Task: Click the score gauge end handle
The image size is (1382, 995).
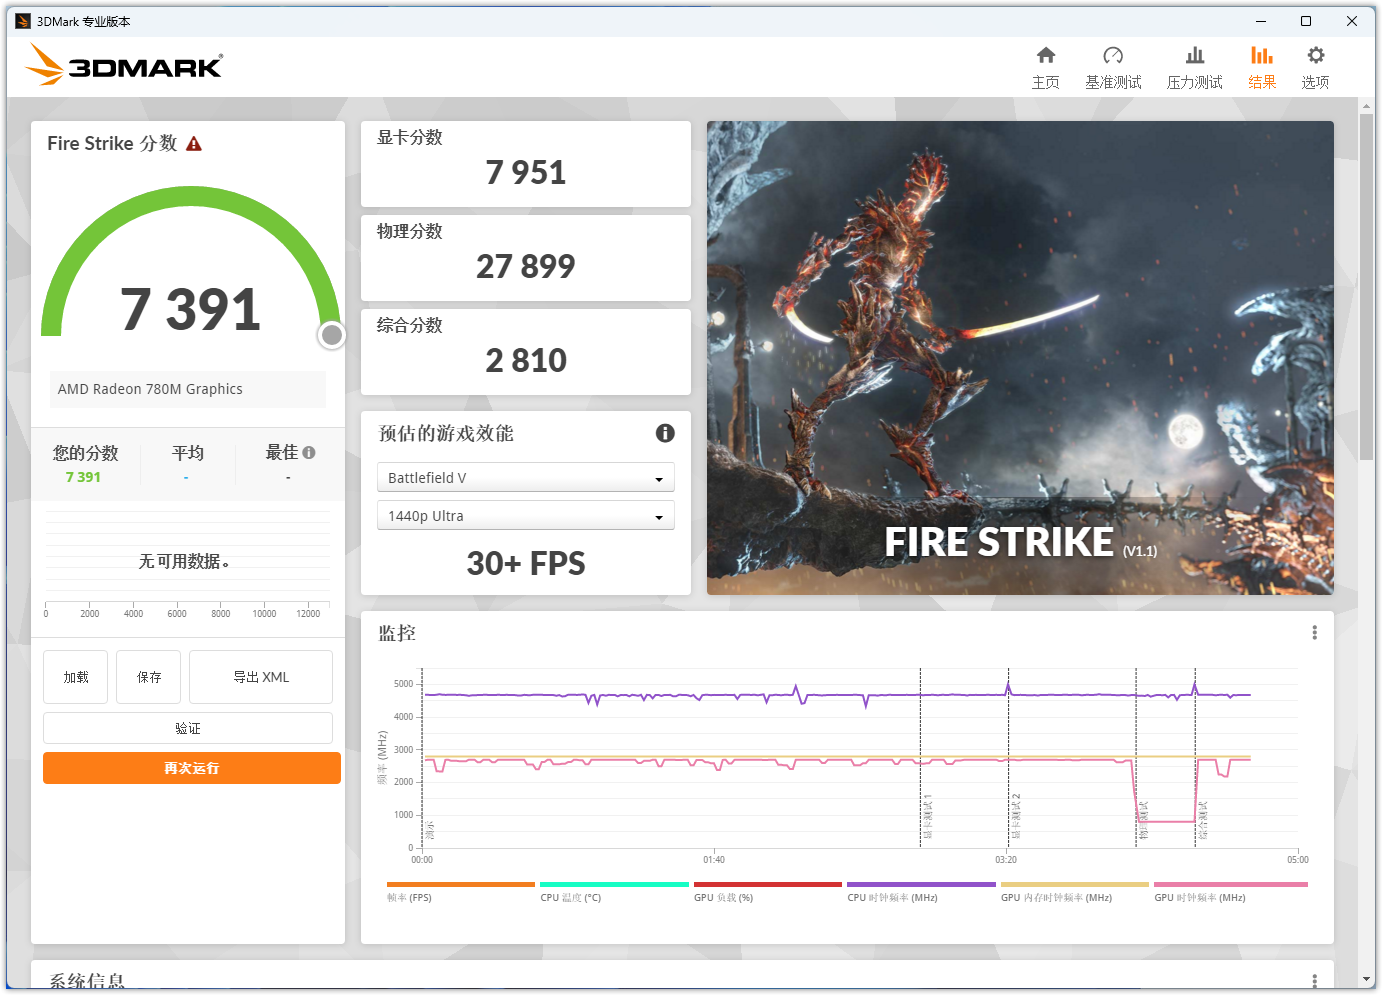Action: [x=332, y=336]
